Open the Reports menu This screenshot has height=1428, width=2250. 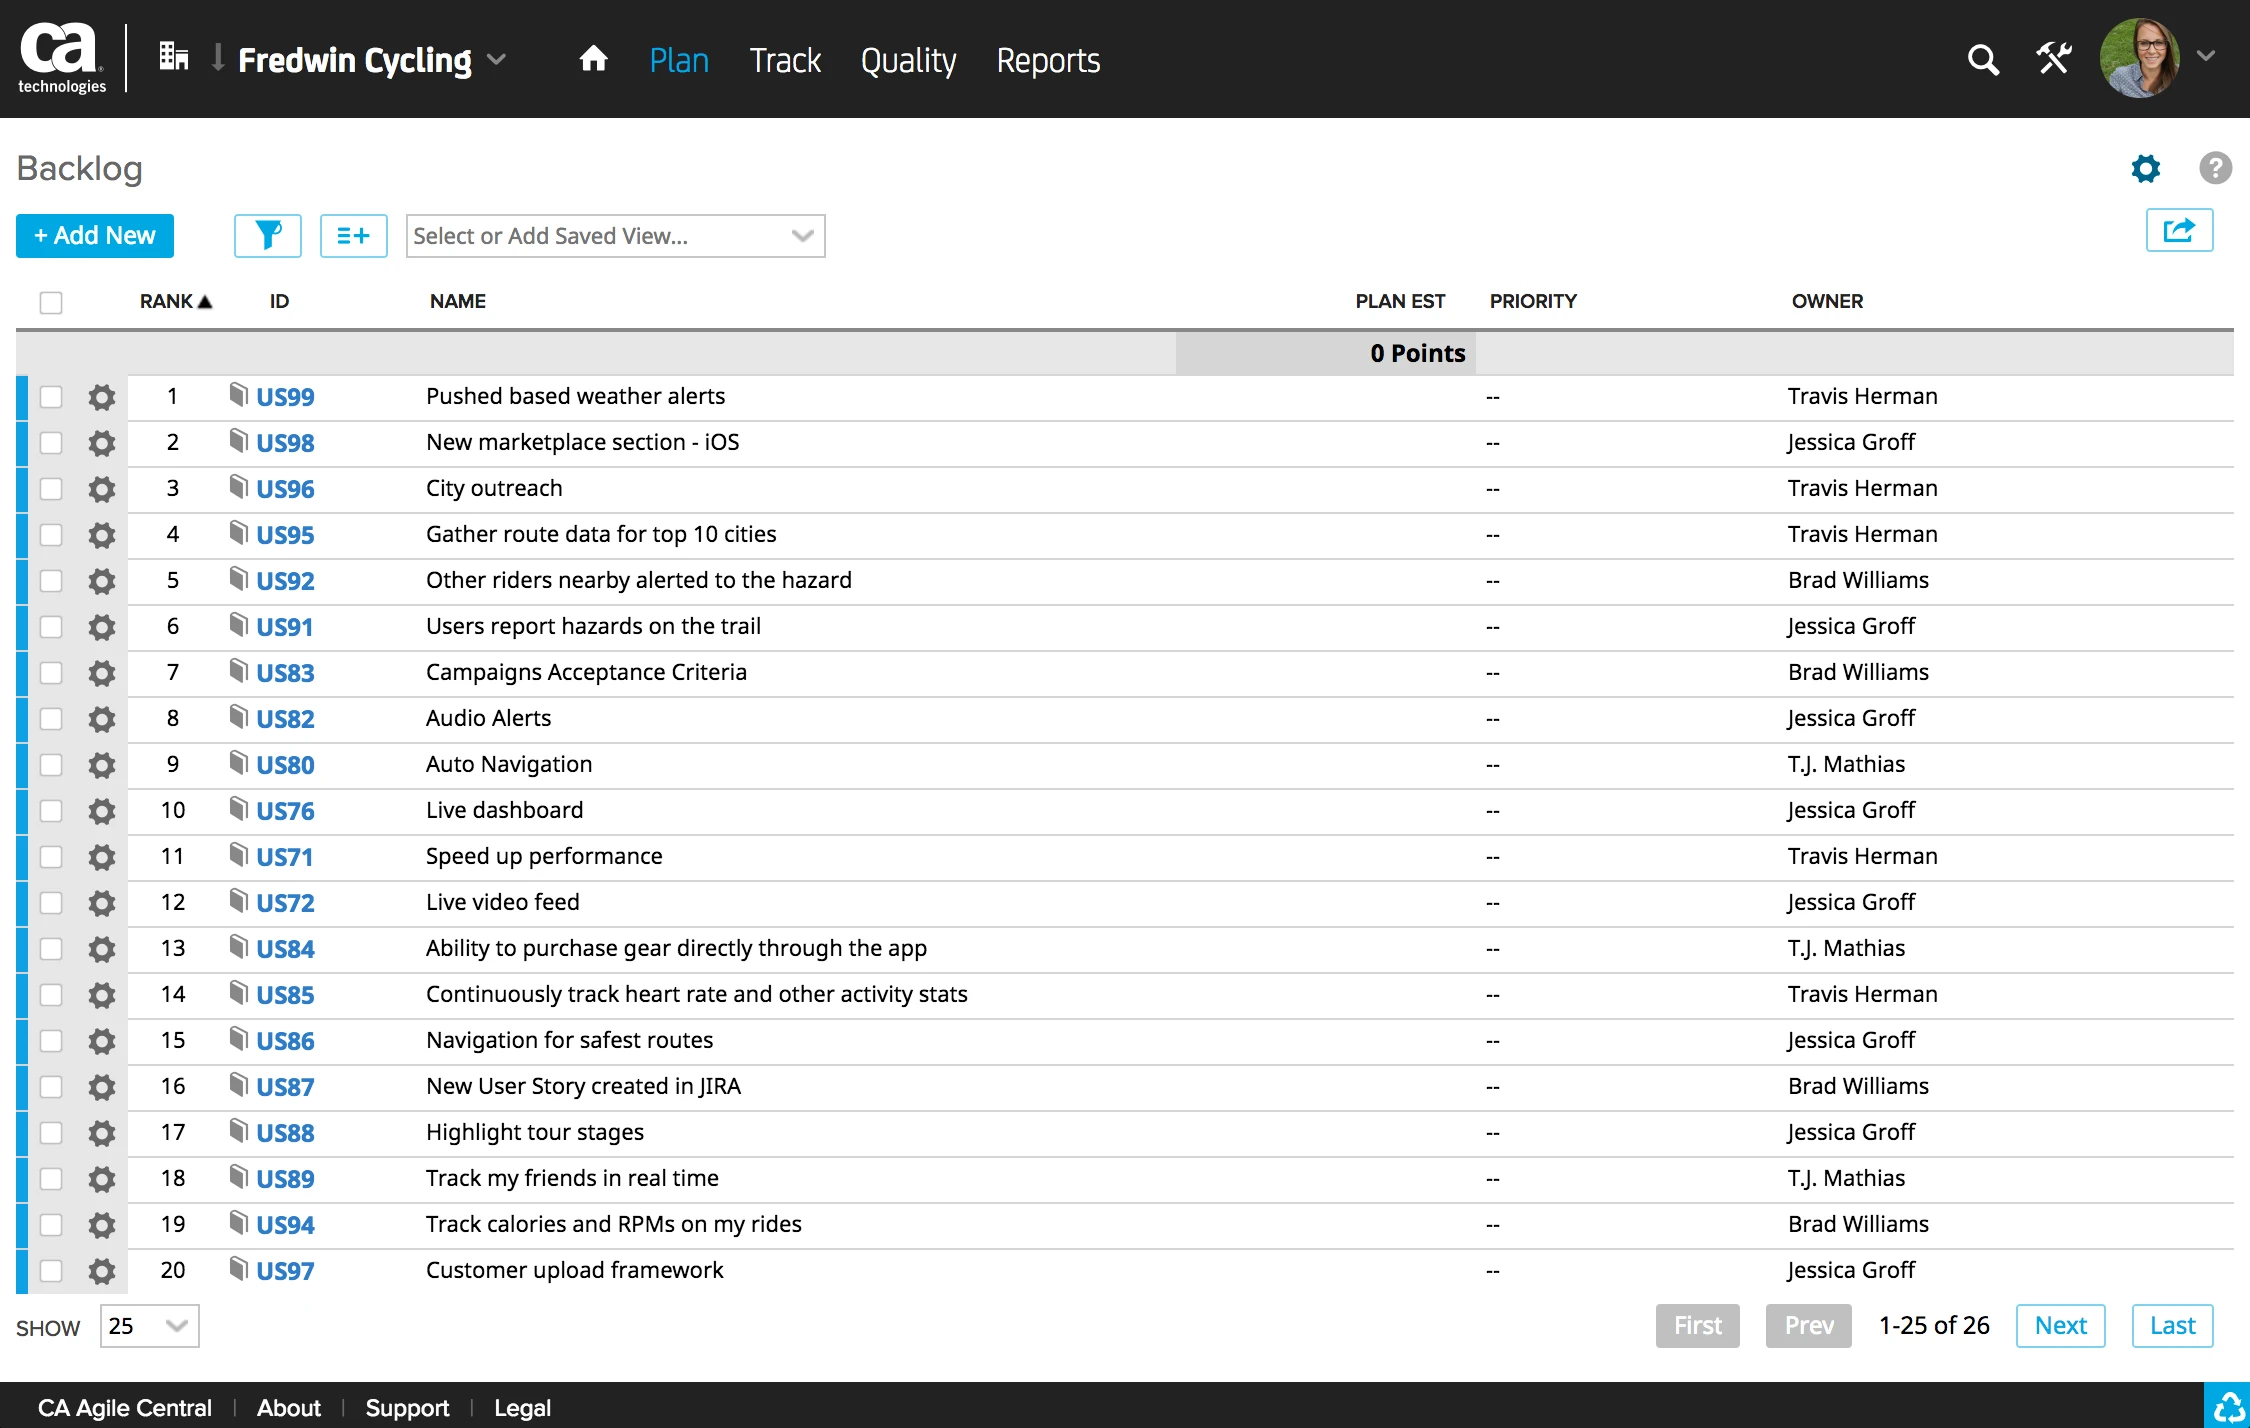(x=1048, y=61)
